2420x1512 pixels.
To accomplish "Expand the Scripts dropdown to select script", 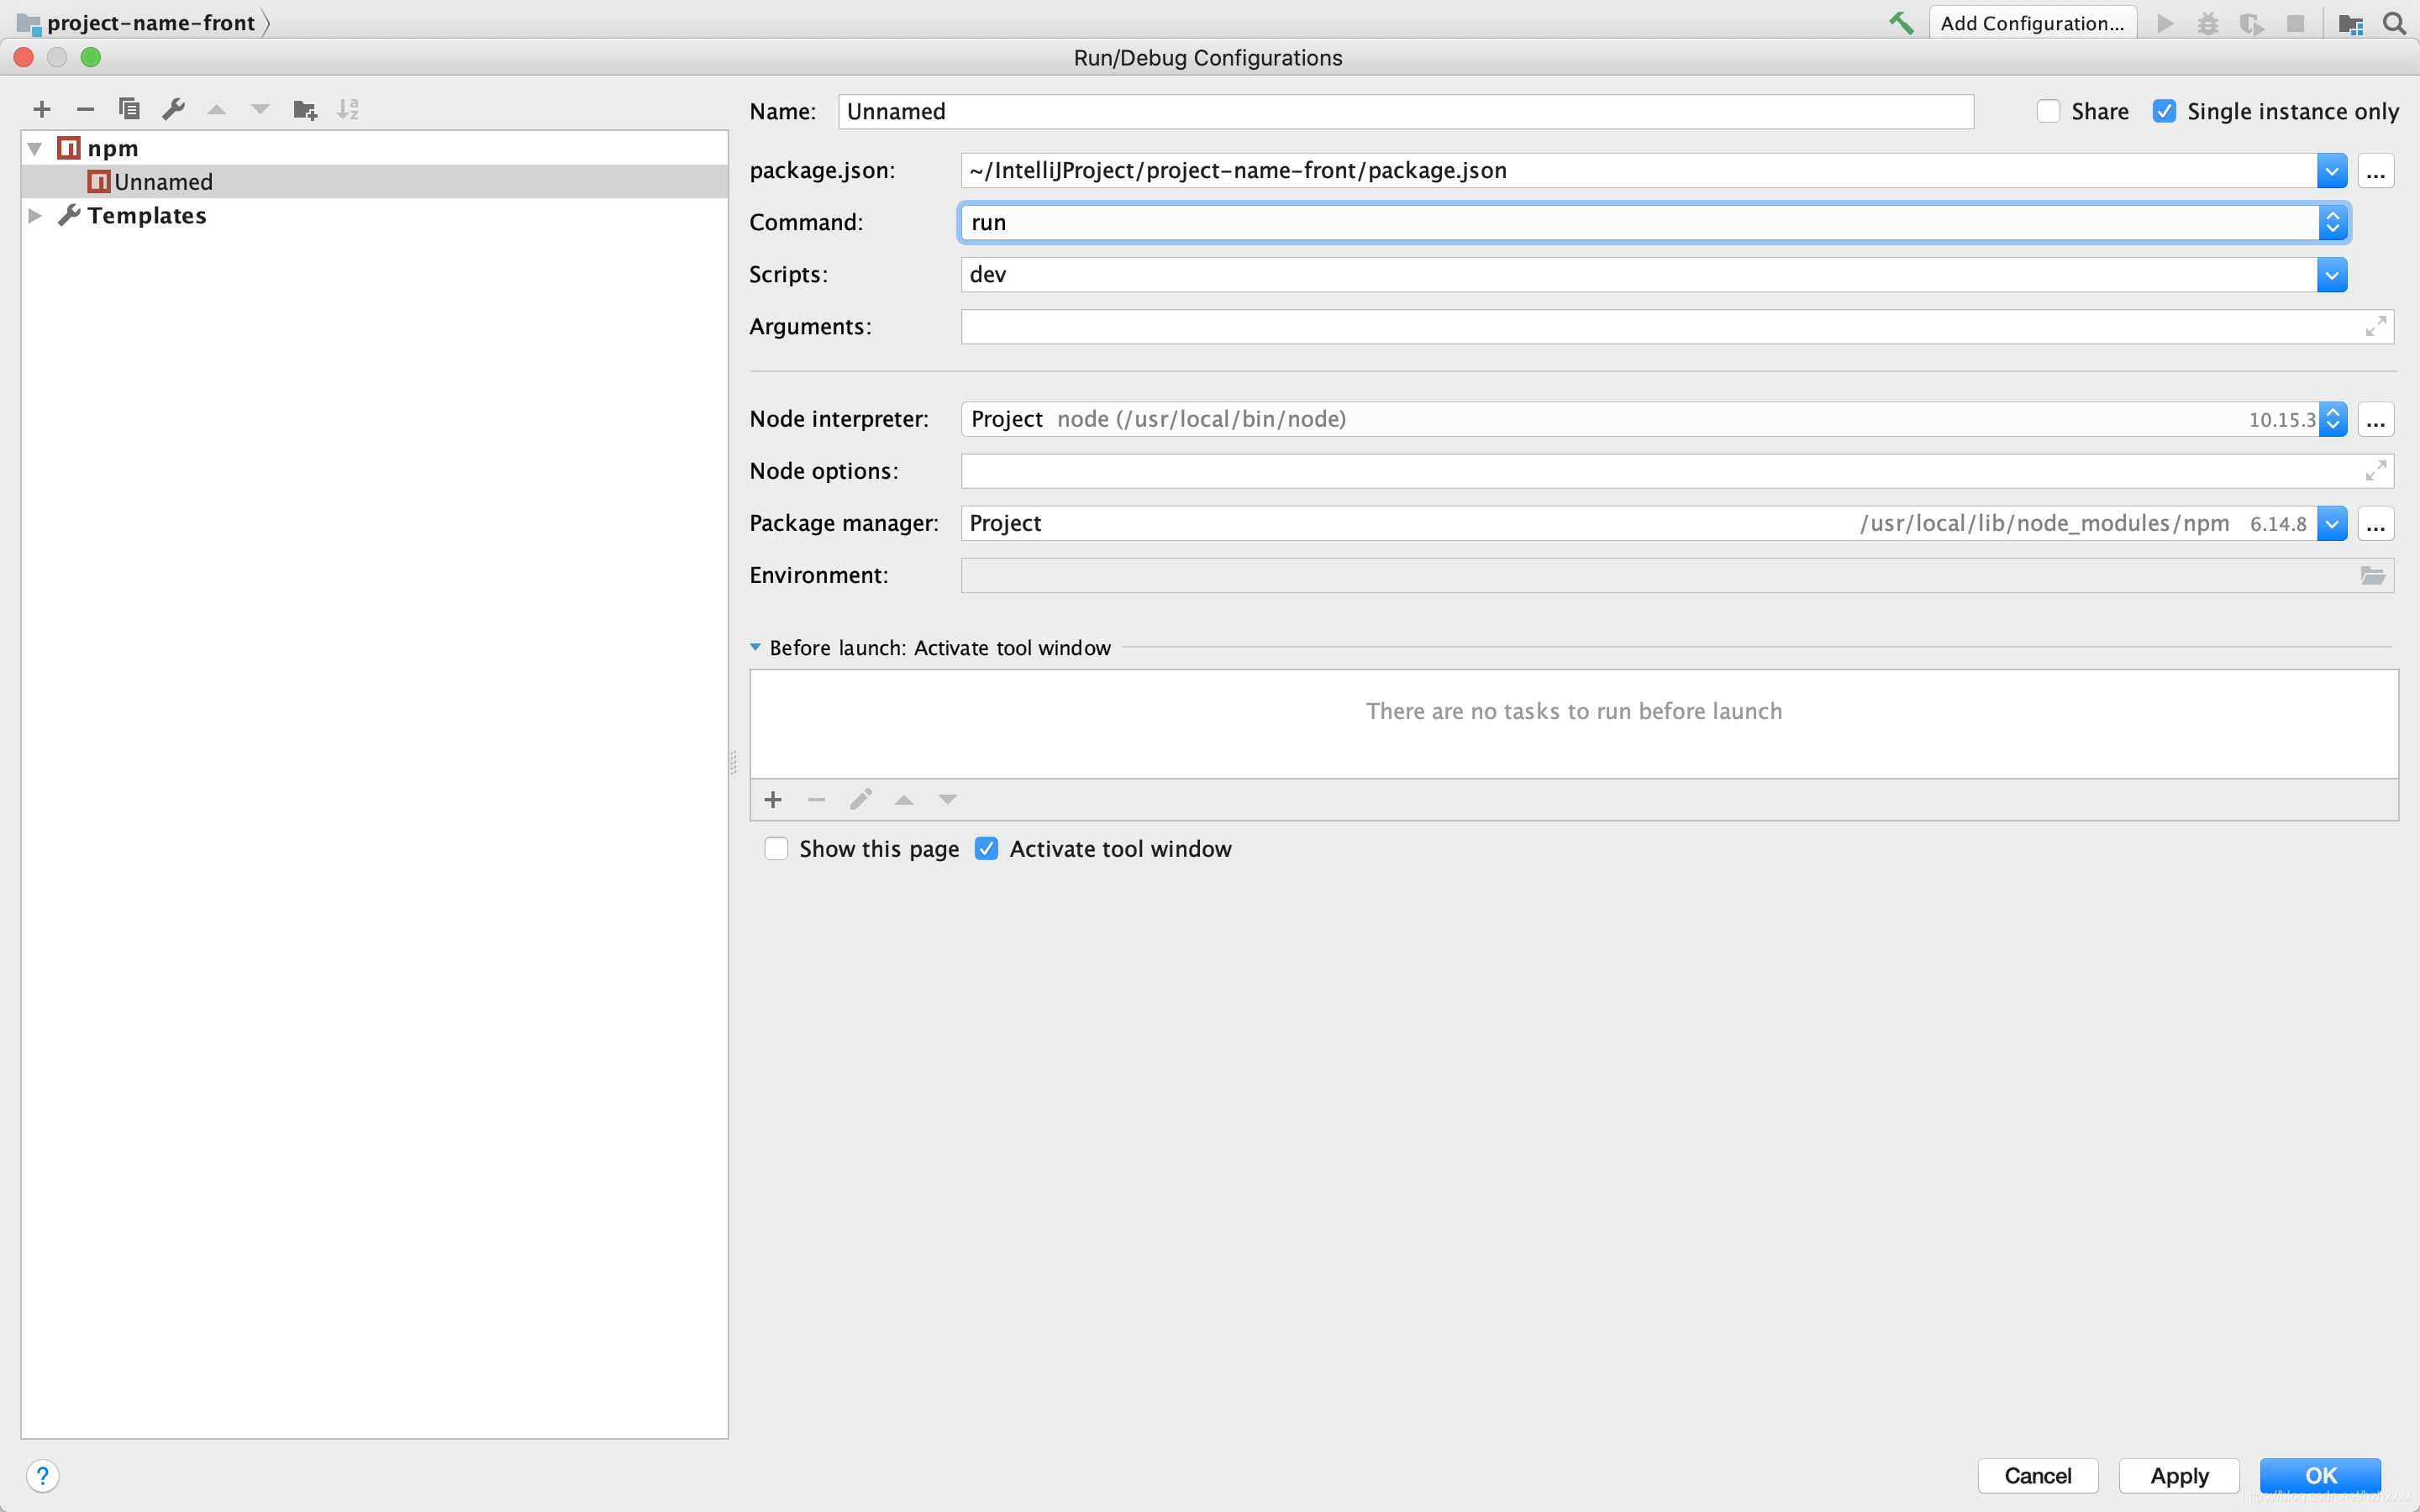I will [x=2333, y=274].
